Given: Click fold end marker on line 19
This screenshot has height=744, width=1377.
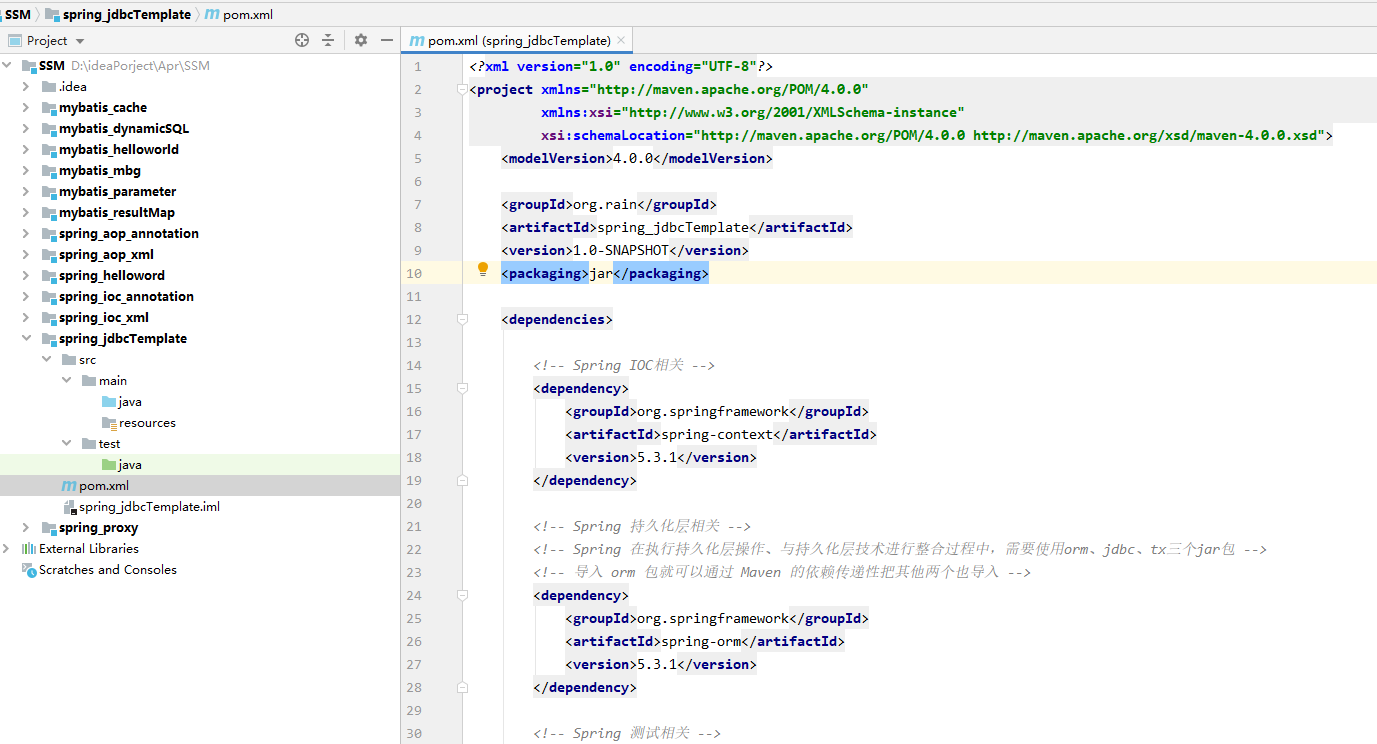Looking at the screenshot, I should point(462,480).
